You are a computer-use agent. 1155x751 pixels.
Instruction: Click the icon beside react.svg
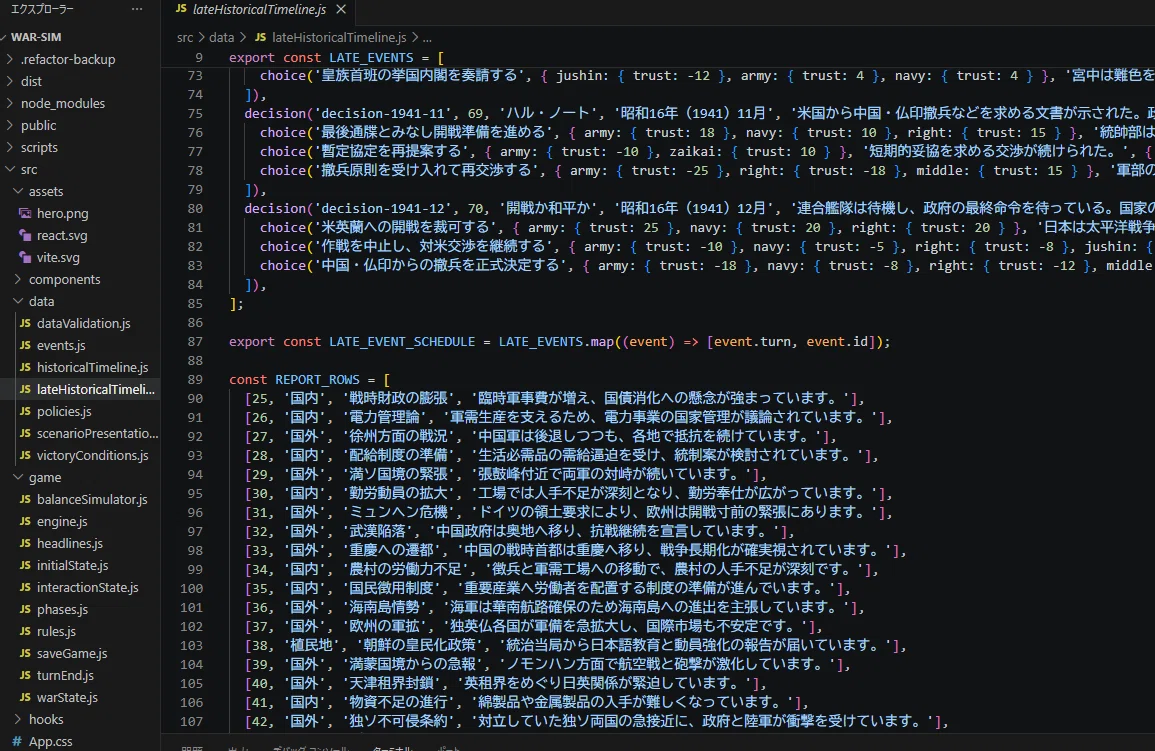click(25, 236)
